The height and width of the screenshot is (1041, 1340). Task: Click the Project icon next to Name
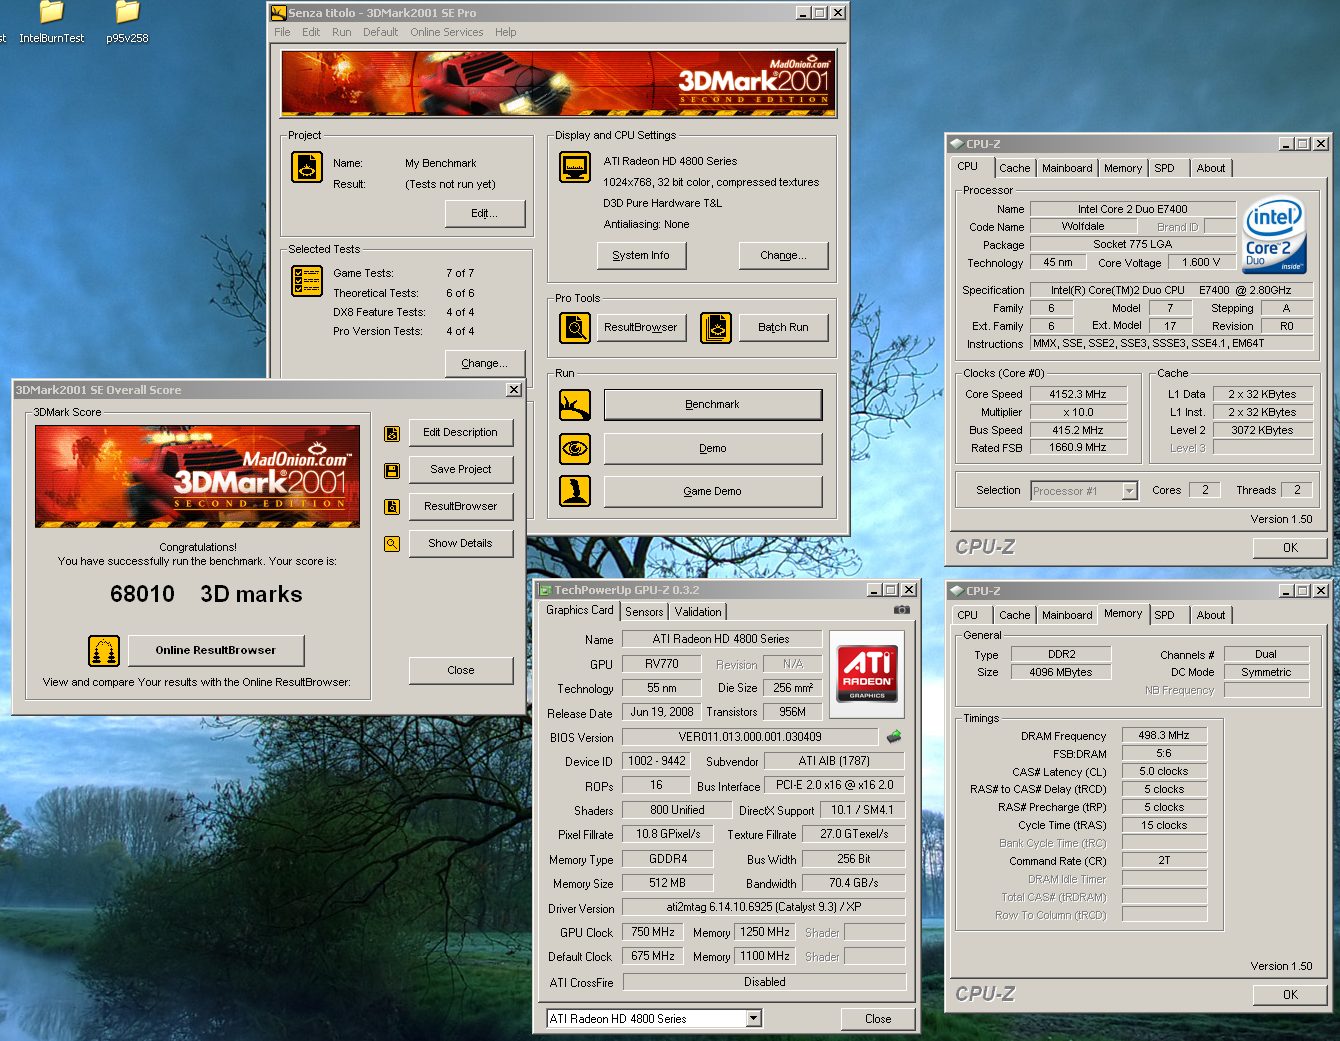tap(307, 167)
